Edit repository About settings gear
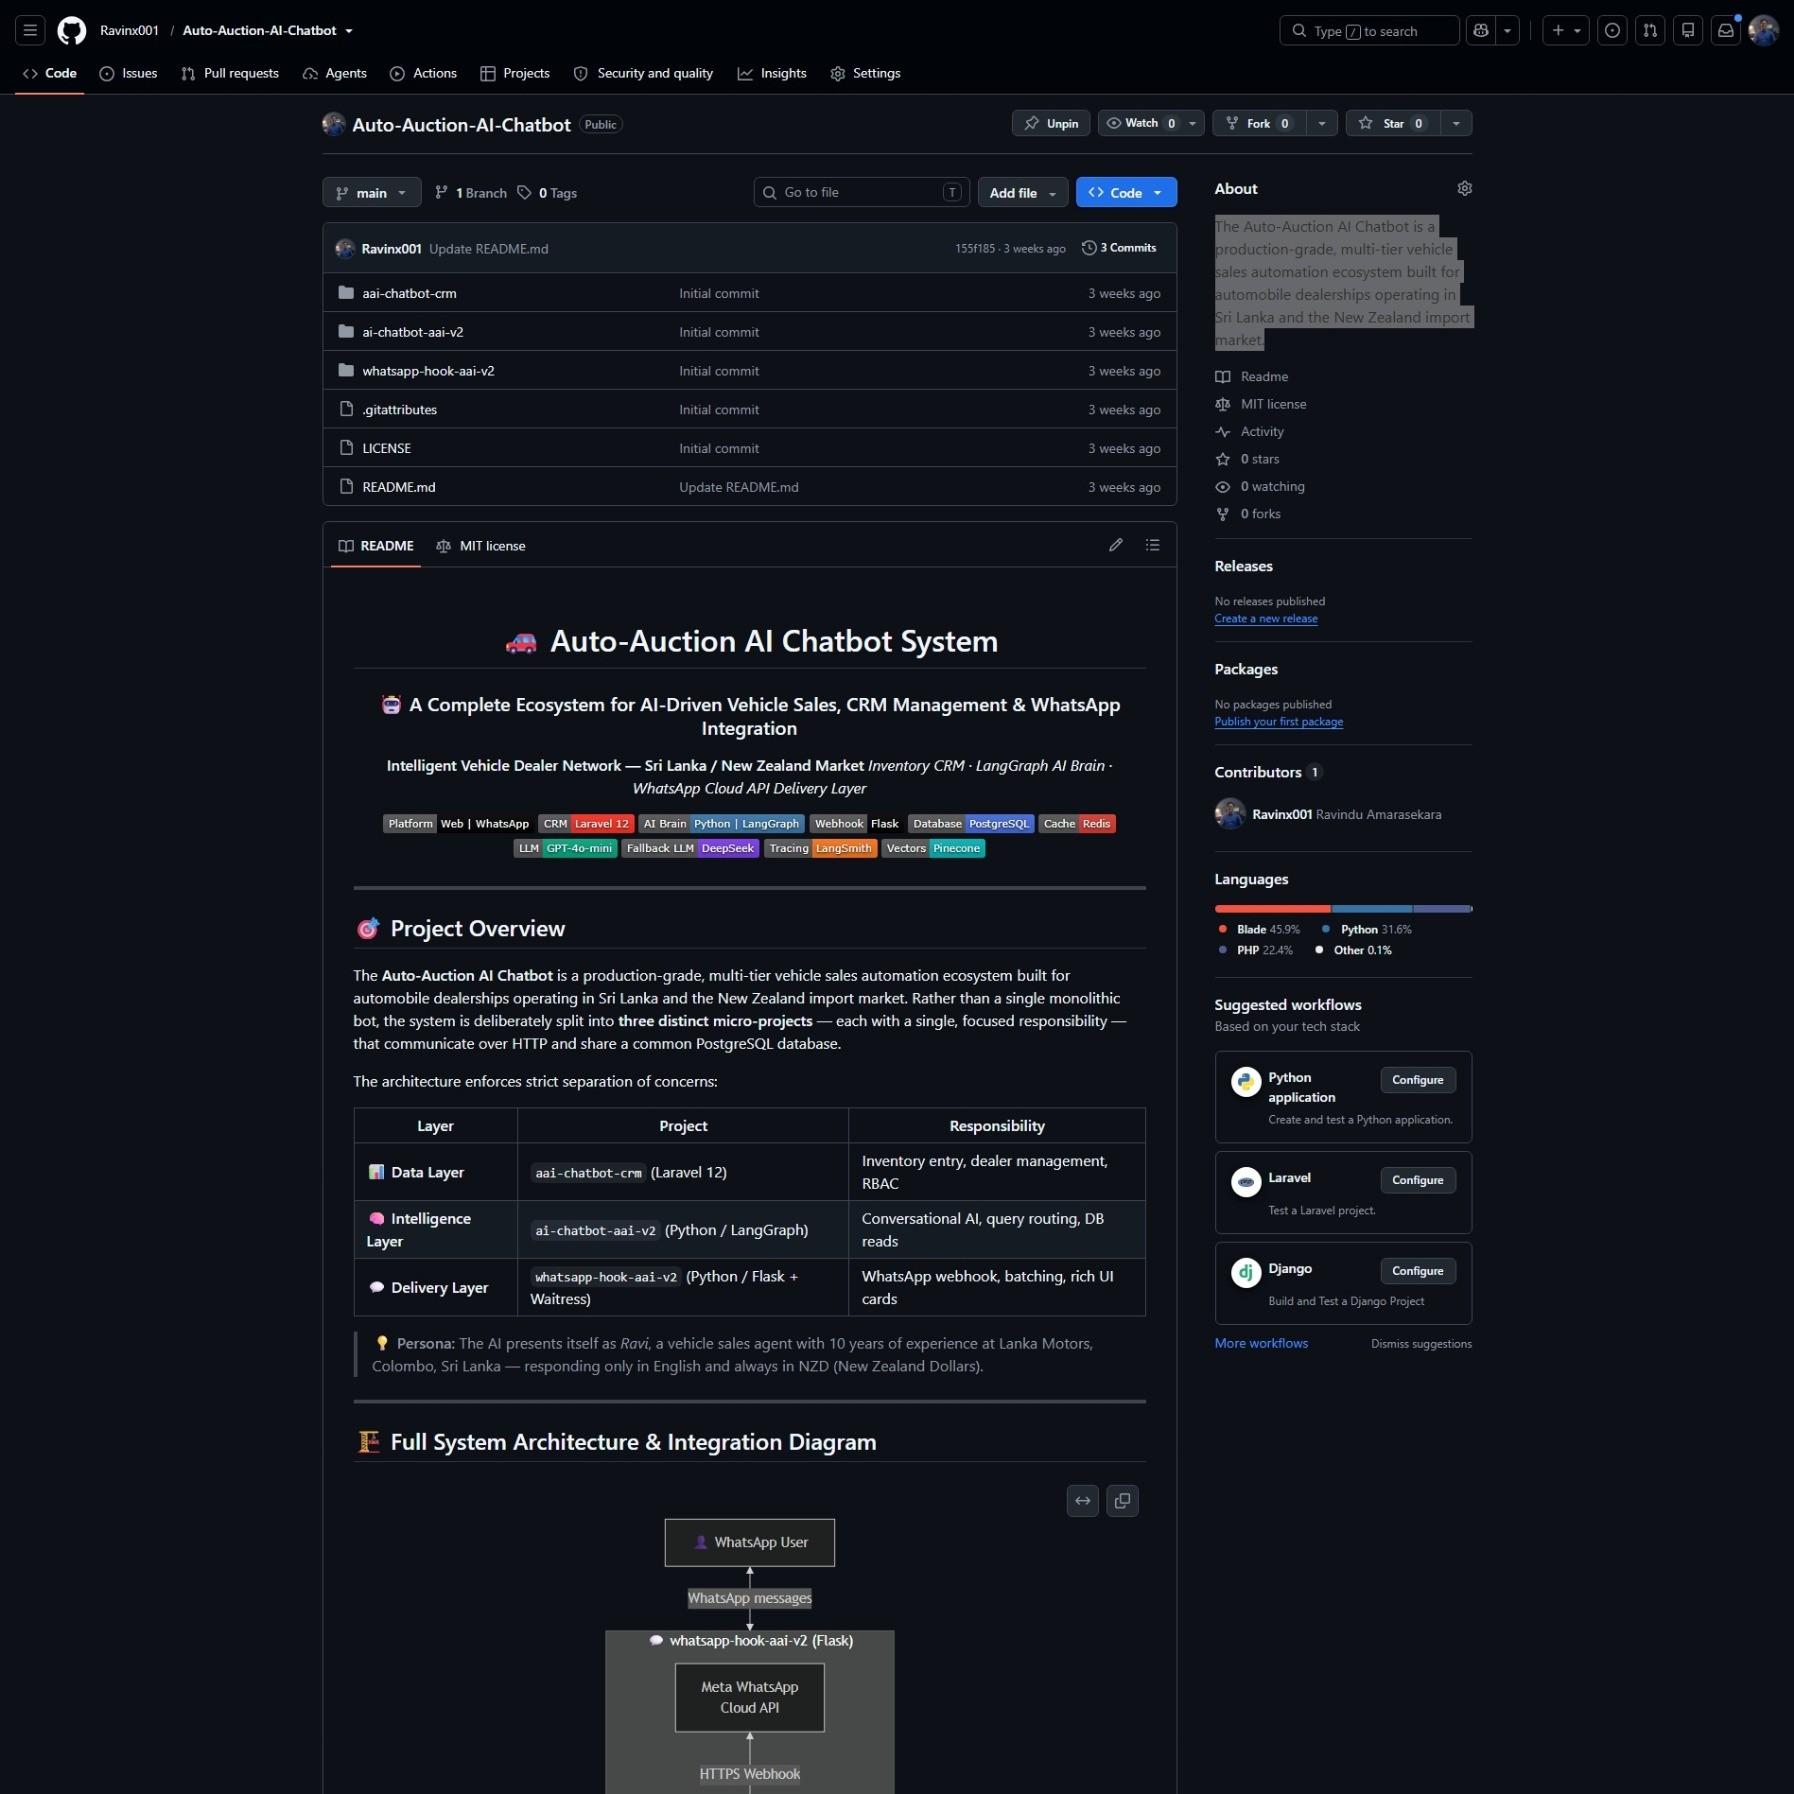The height and width of the screenshot is (1794, 1794). (x=1465, y=188)
